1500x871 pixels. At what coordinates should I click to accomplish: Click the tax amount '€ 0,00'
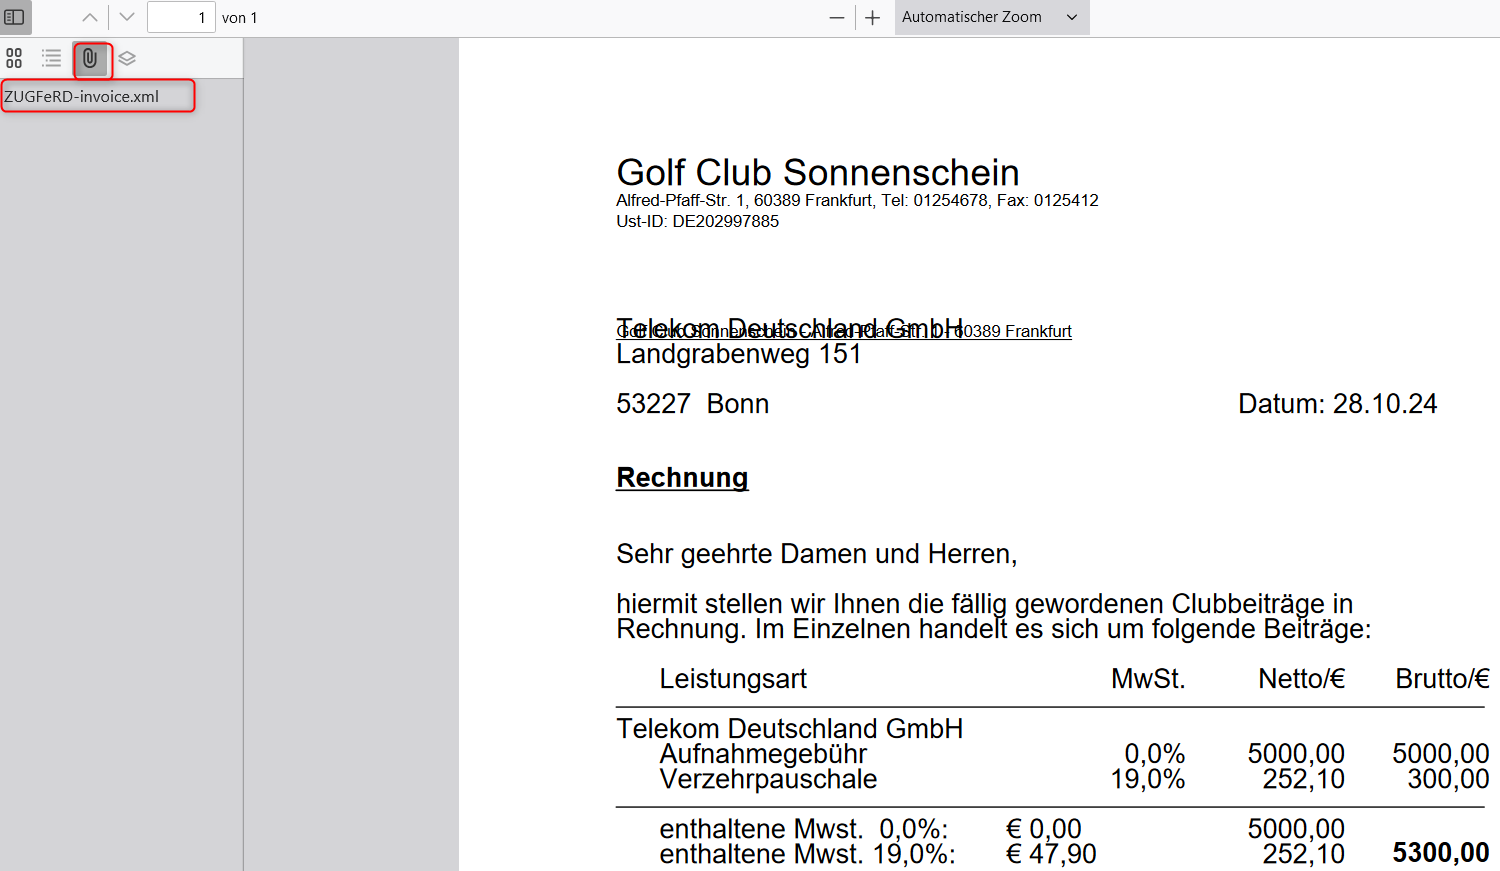(1044, 829)
